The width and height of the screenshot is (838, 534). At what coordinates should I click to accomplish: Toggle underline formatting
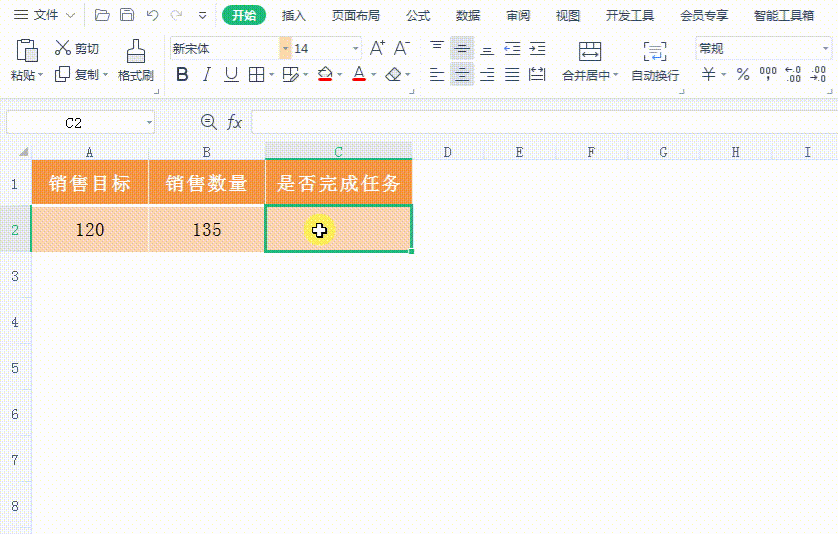pyautogui.click(x=231, y=74)
